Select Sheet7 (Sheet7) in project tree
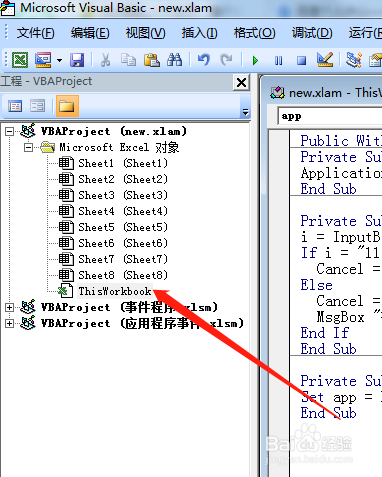Screen dimensions: 382x477 coord(123,259)
